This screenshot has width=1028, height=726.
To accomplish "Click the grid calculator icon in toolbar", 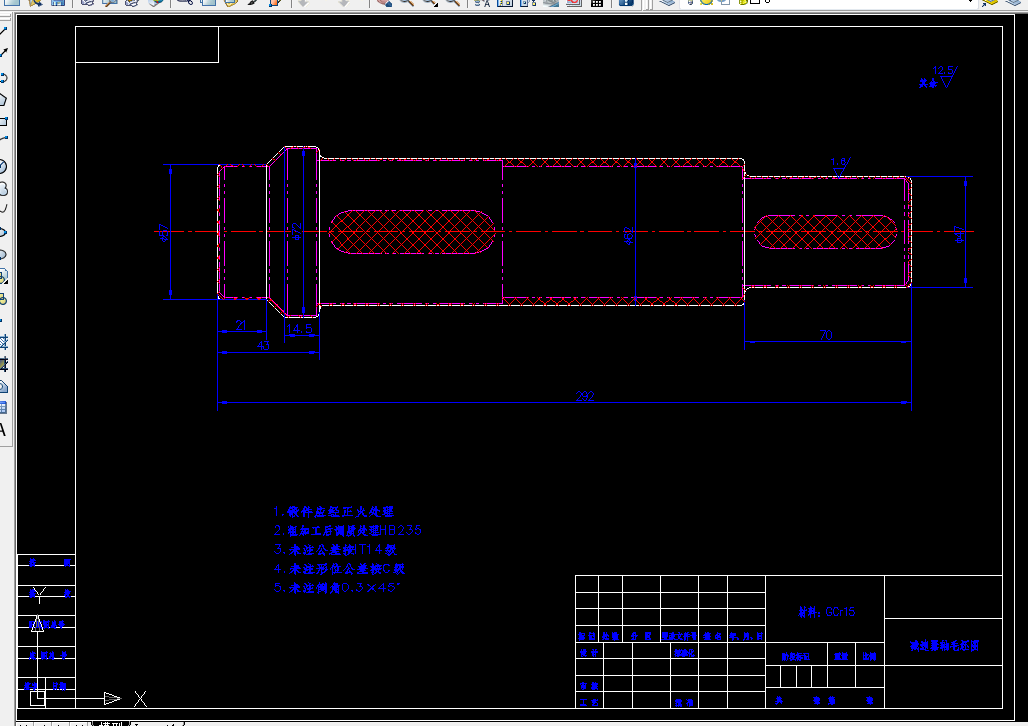I will tap(597, 3).
